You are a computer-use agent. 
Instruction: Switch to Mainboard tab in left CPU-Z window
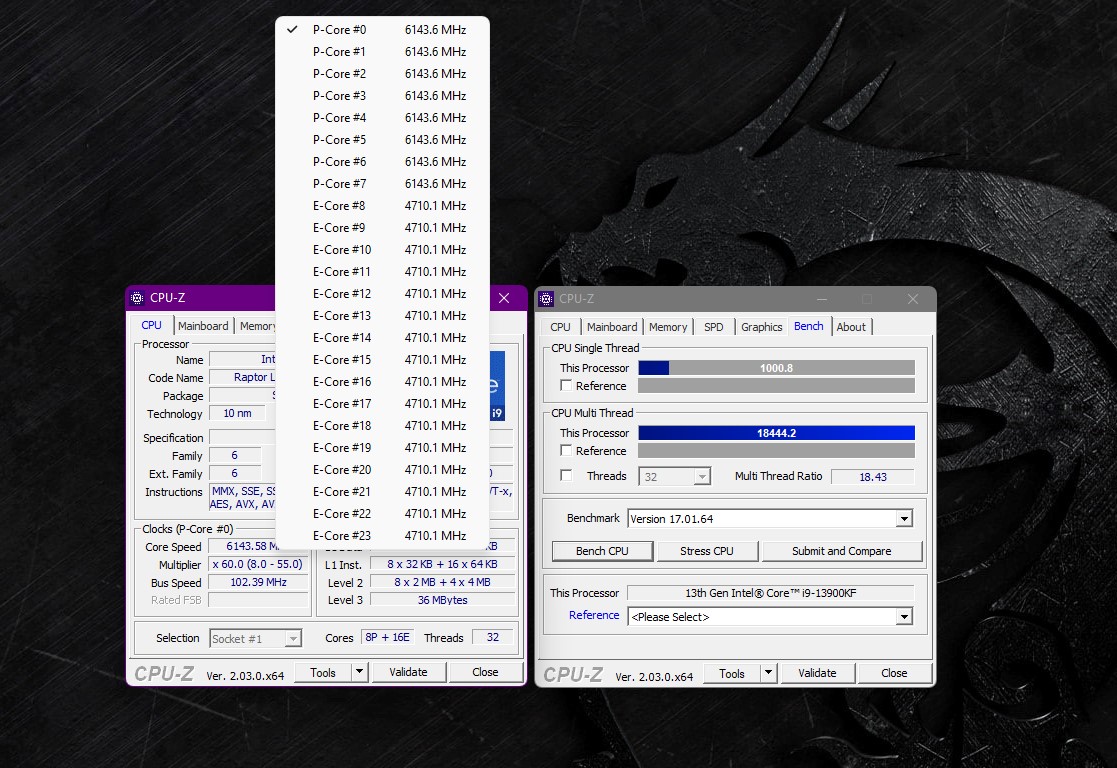[203, 326]
